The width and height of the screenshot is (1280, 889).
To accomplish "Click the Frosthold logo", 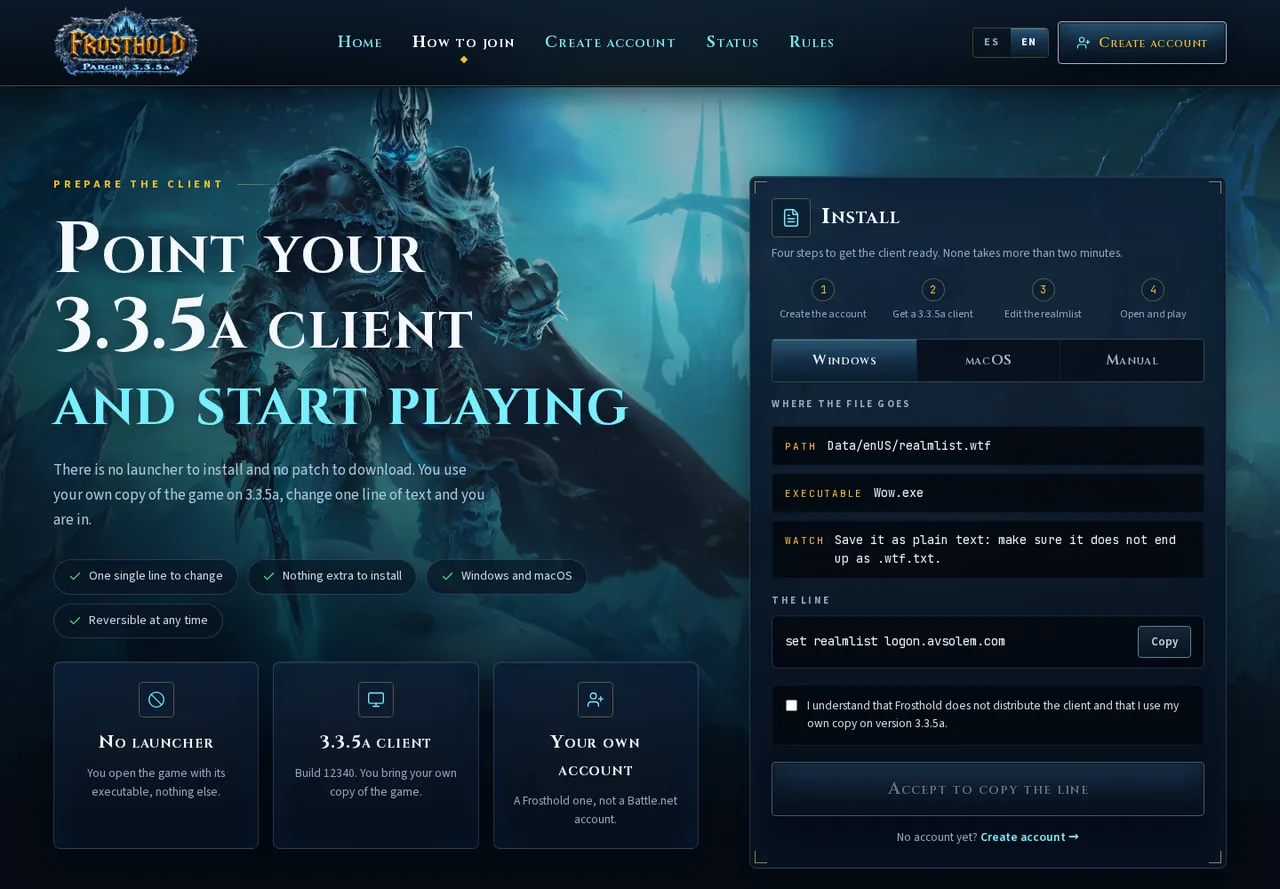I will pyautogui.click(x=125, y=43).
